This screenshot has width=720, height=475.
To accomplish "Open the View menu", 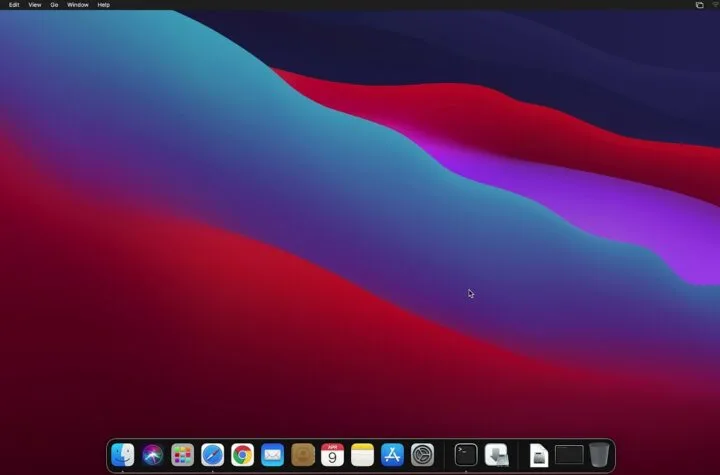I will tap(35, 5).
